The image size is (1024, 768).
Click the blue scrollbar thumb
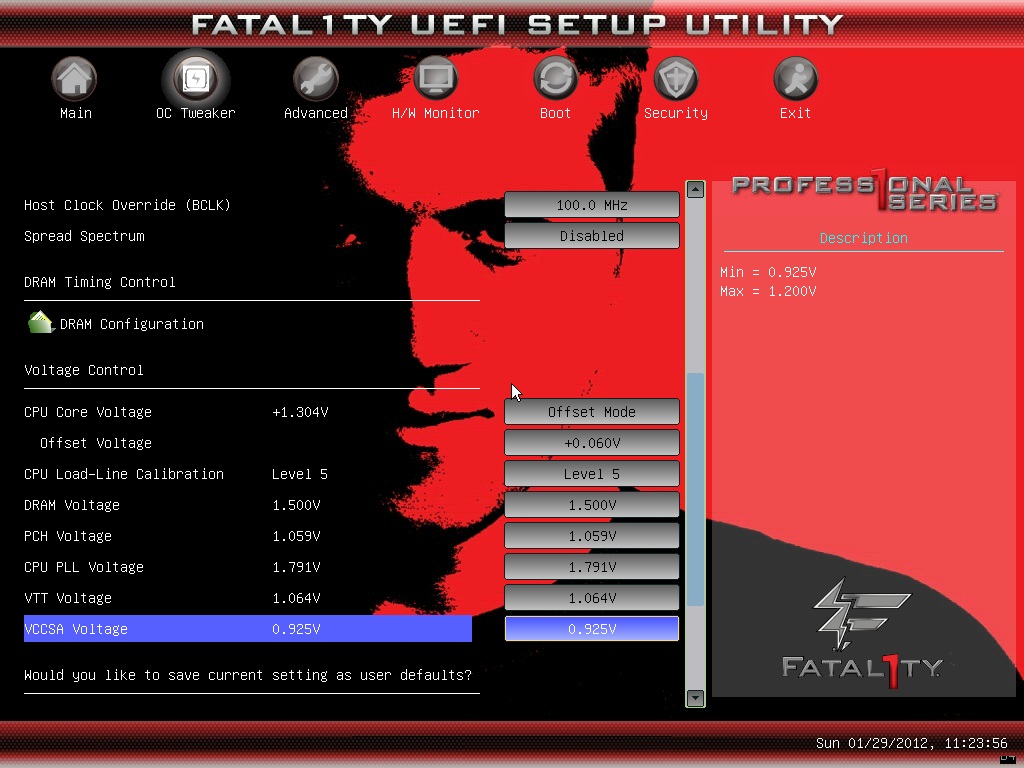[696, 489]
